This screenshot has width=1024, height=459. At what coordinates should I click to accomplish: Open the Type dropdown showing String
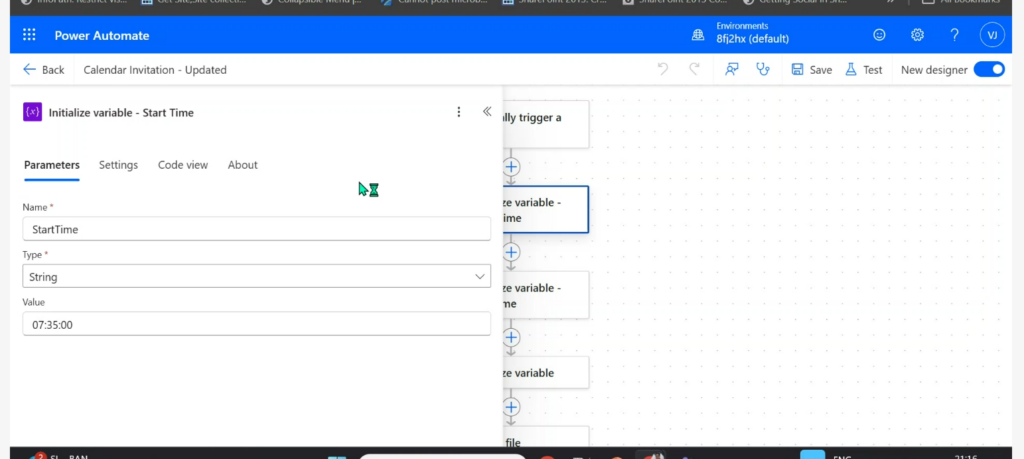[x=257, y=277]
